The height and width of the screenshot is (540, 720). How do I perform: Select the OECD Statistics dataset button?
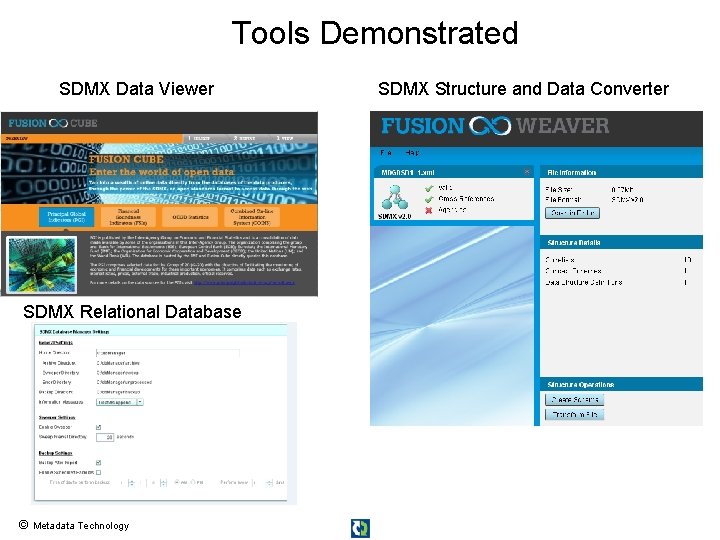coord(190,217)
